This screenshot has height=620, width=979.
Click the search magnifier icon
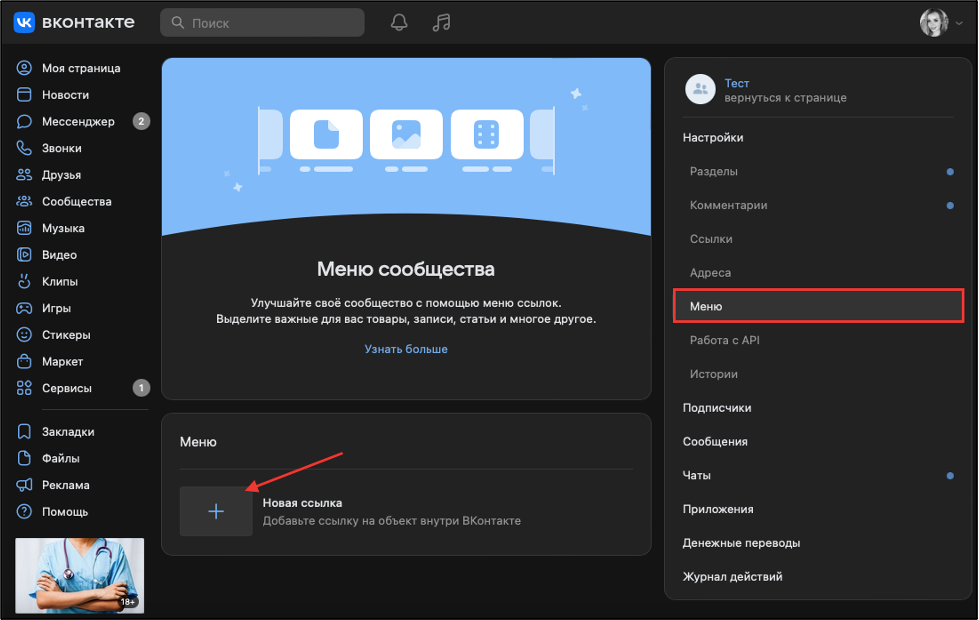tap(177, 22)
